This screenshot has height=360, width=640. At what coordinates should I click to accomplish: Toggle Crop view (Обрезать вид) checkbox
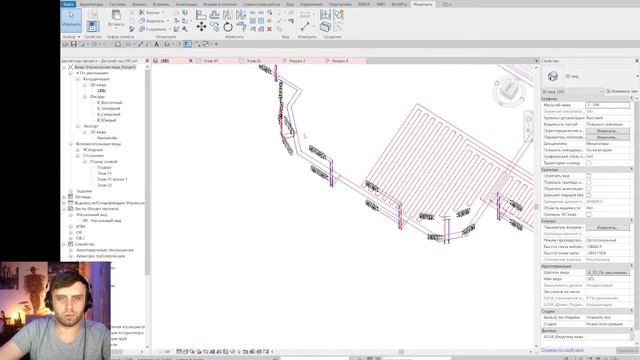coord(589,176)
